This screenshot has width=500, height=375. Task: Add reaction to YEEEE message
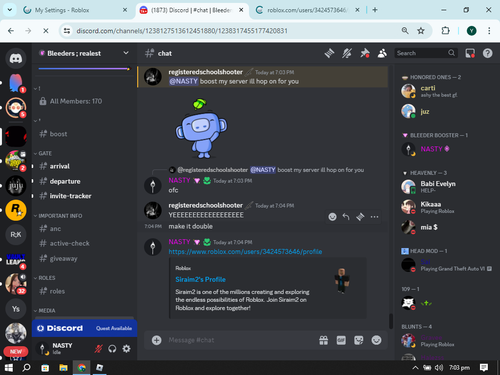332,217
